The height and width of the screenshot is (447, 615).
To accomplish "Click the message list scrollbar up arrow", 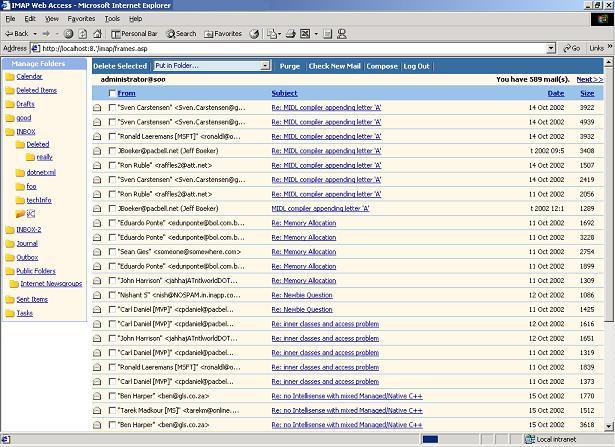I will tap(608, 62).
